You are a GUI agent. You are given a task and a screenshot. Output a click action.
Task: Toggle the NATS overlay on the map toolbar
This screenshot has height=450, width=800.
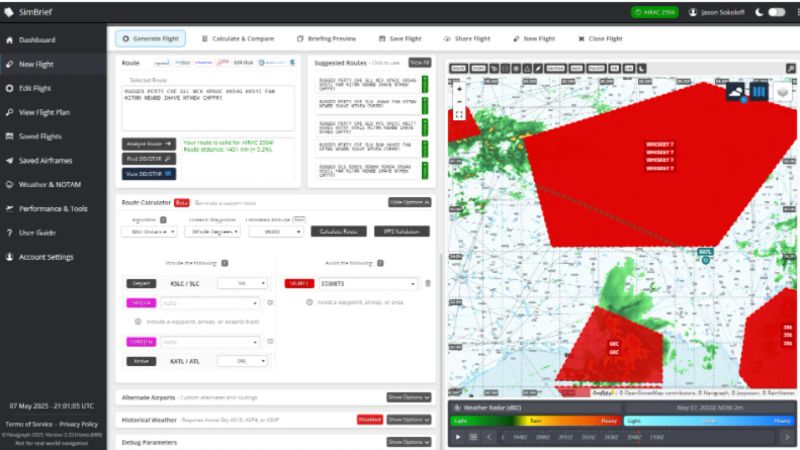pyautogui.click(x=576, y=68)
